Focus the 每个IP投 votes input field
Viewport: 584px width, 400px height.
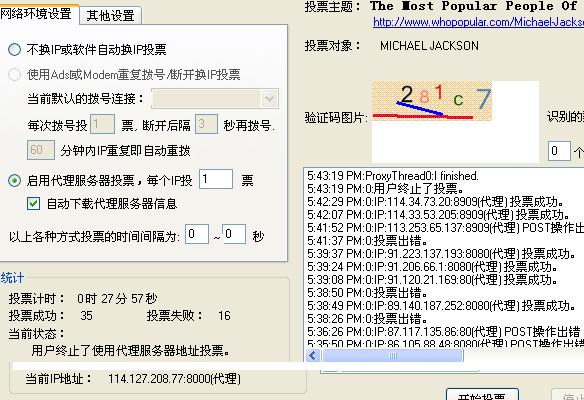pos(216,179)
